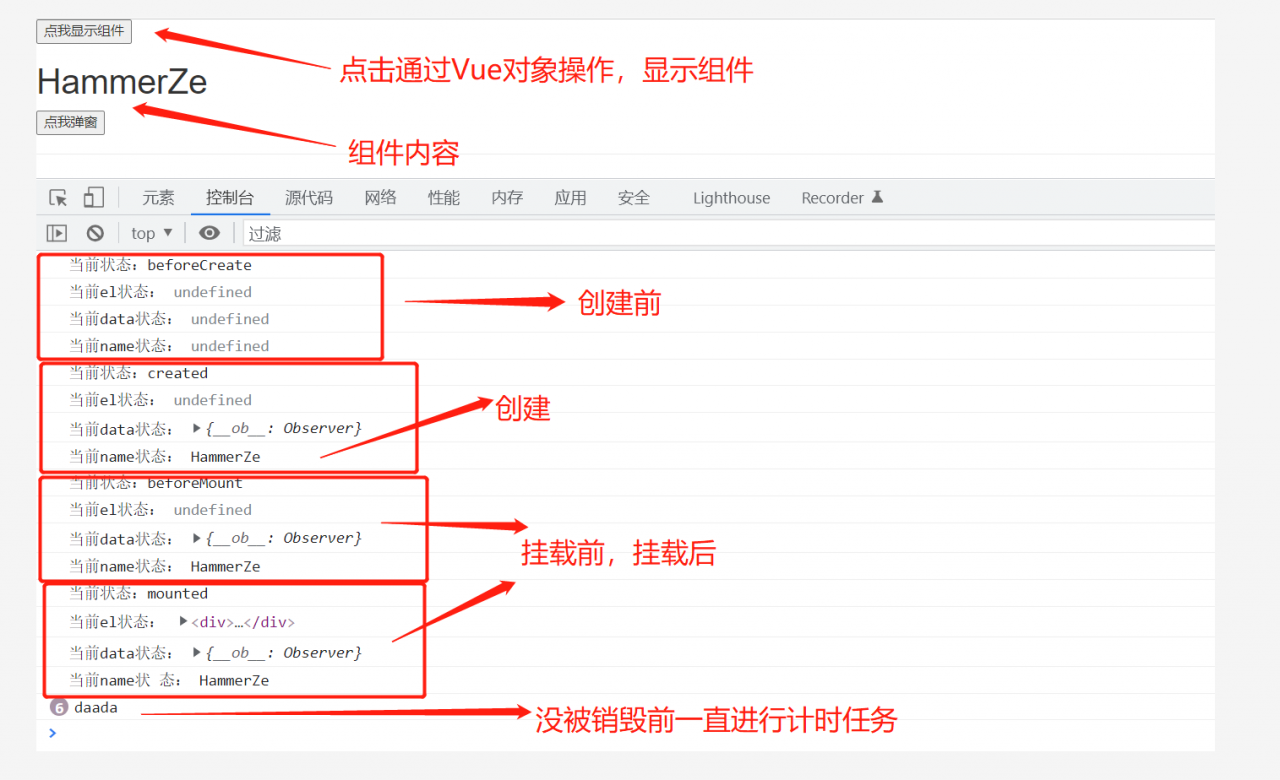Expand the Observer object under beforeMount state

(x=197, y=538)
